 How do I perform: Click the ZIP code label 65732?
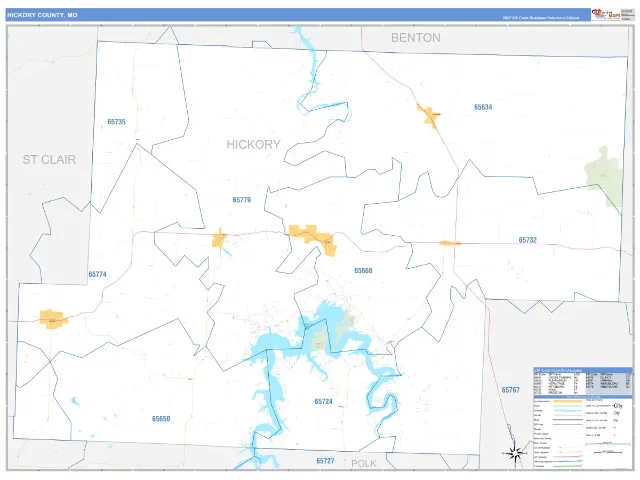pos(527,240)
